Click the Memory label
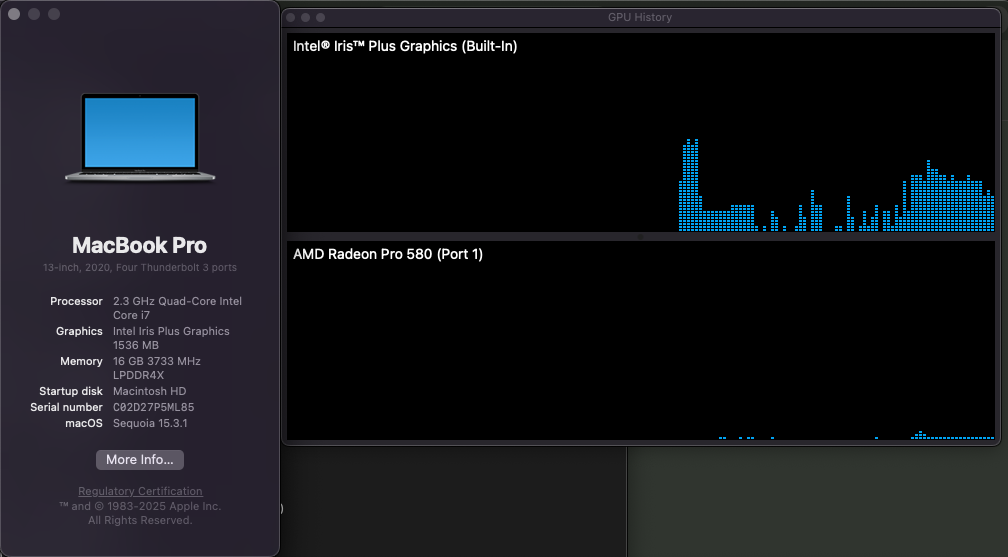The image size is (1008, 557). [x=81, y=361]
